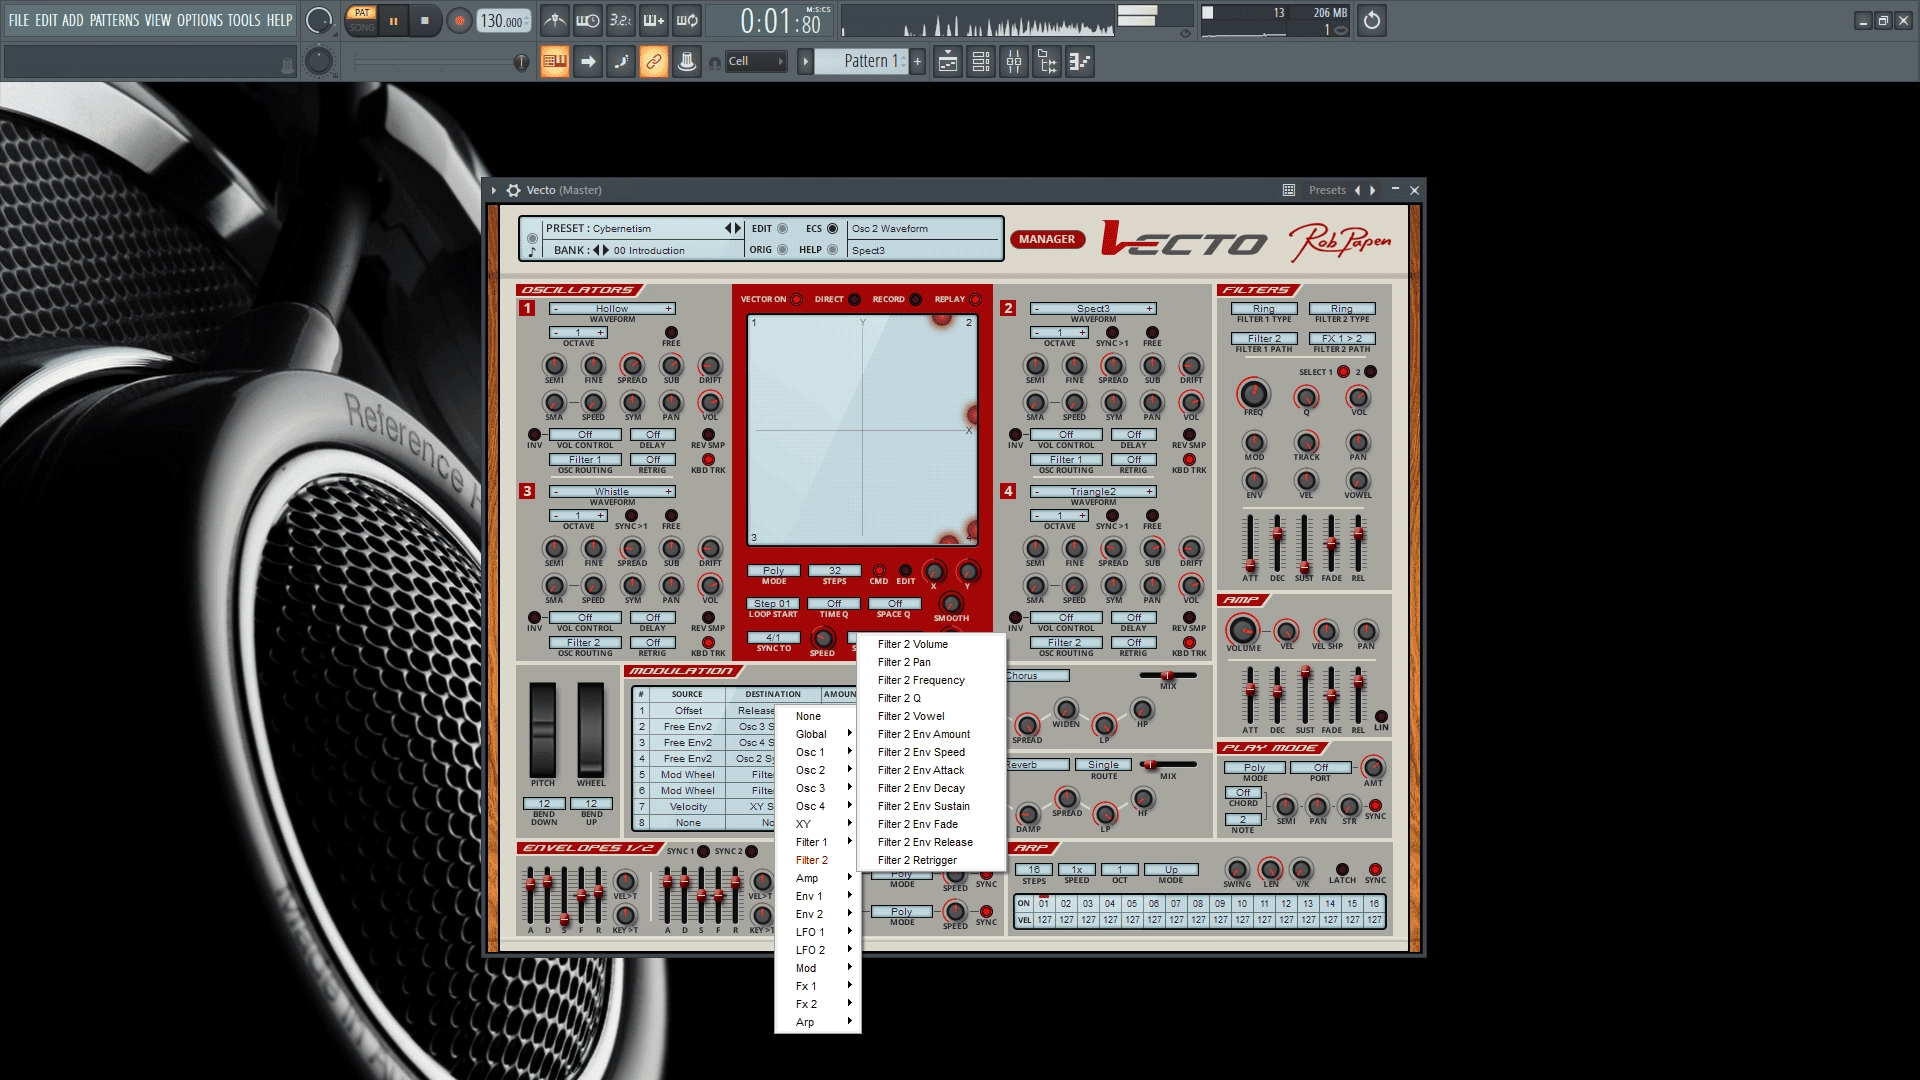
Task: Click the filter FREQ knob
Action: 1253,394
